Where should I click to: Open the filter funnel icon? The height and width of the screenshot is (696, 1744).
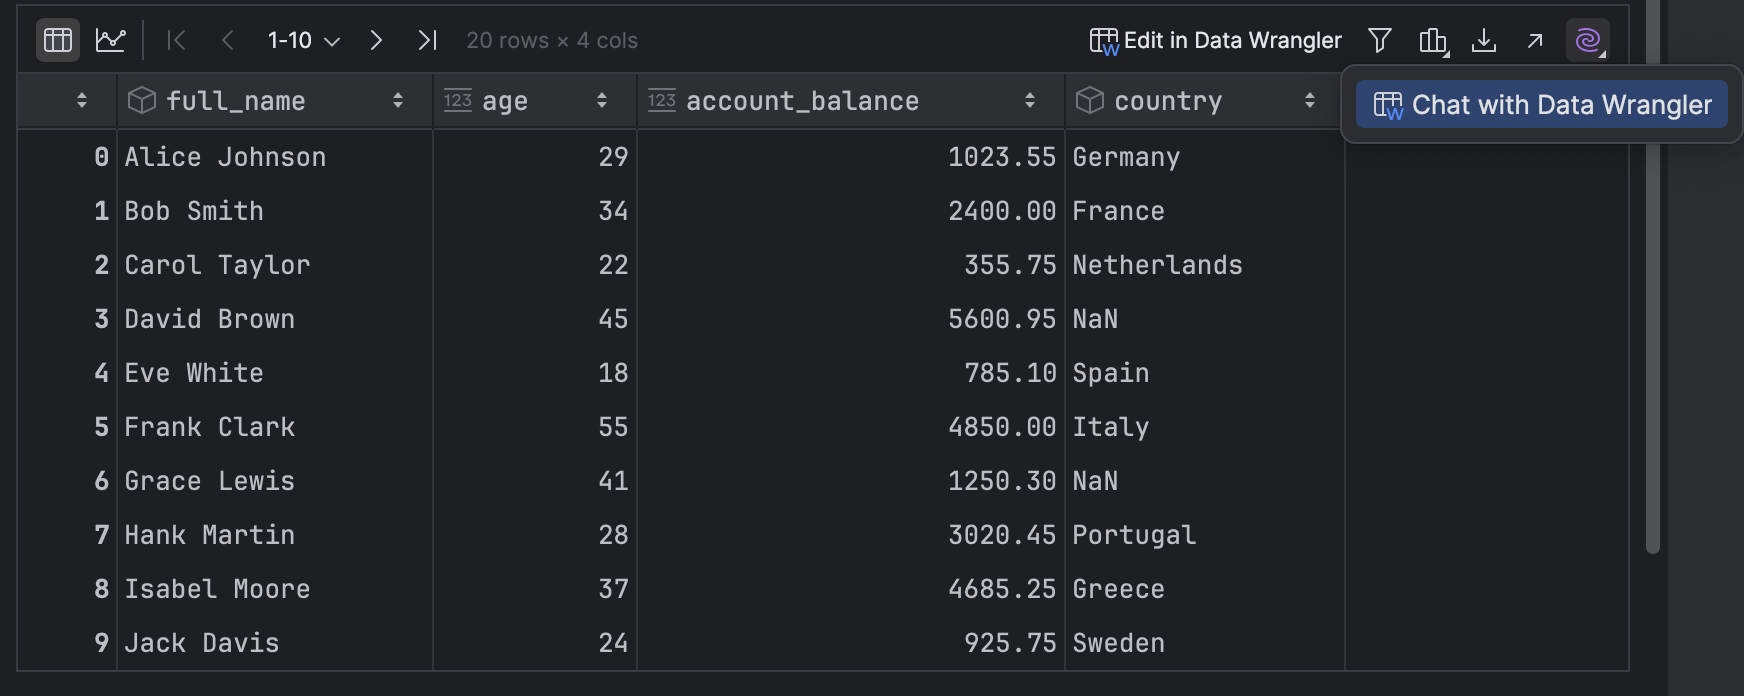[1380, 40]
